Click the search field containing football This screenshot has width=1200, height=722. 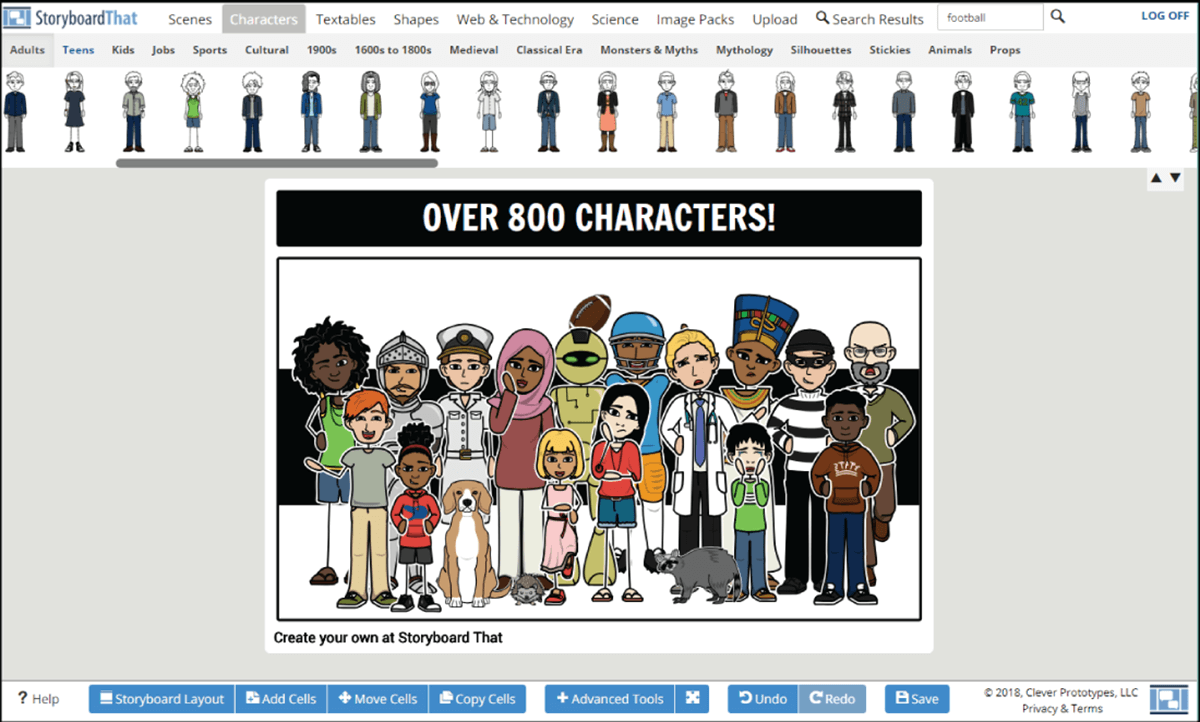tap(989, 17)
